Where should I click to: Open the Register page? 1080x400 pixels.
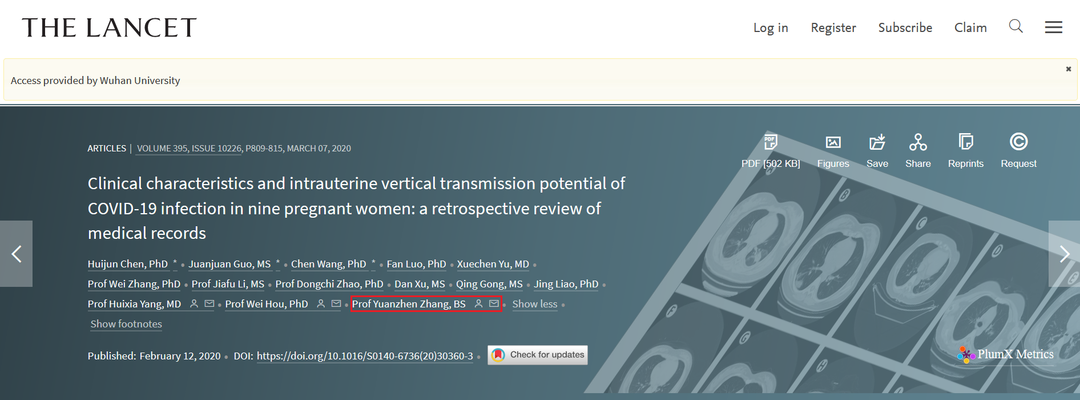[x=833, y=28]
